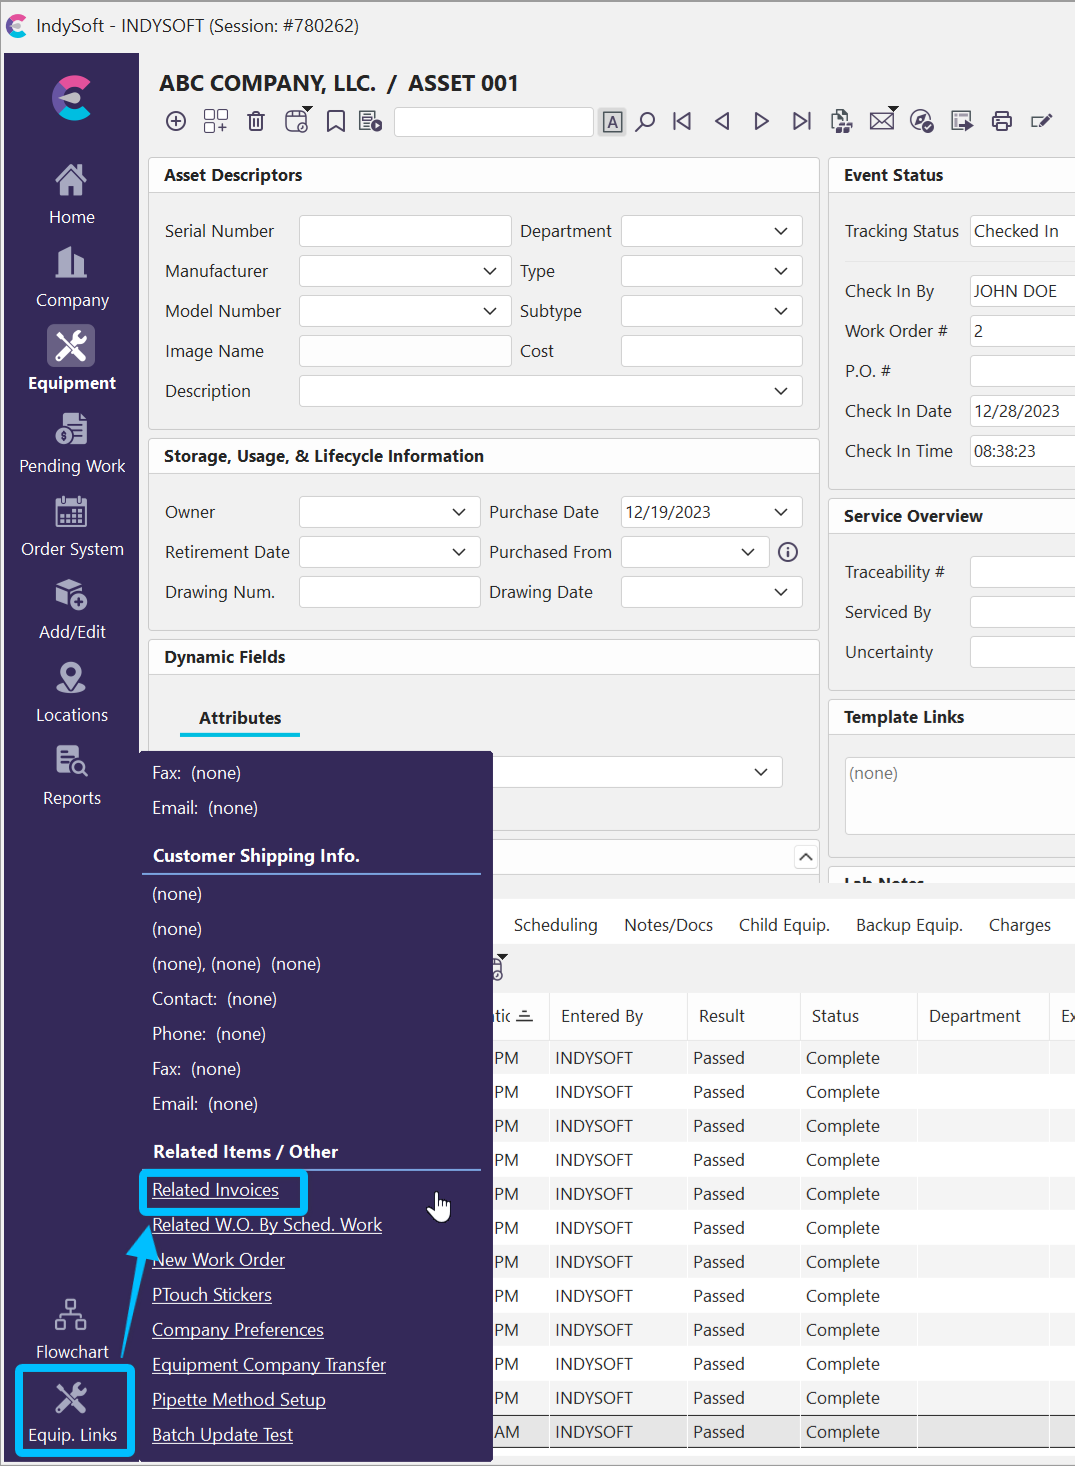Click the printer icon
The image size is (1075, 1466).
click(x=1001, y=121)
